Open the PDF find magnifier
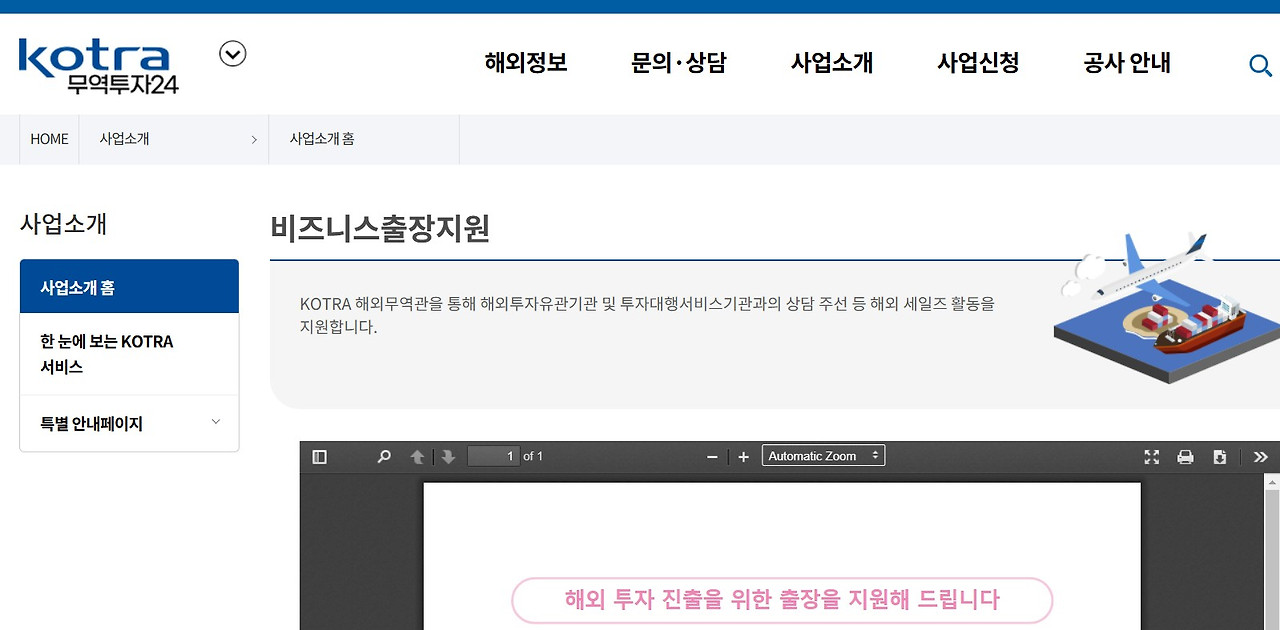The image size is (1280, 630). (x=384, y=457)
